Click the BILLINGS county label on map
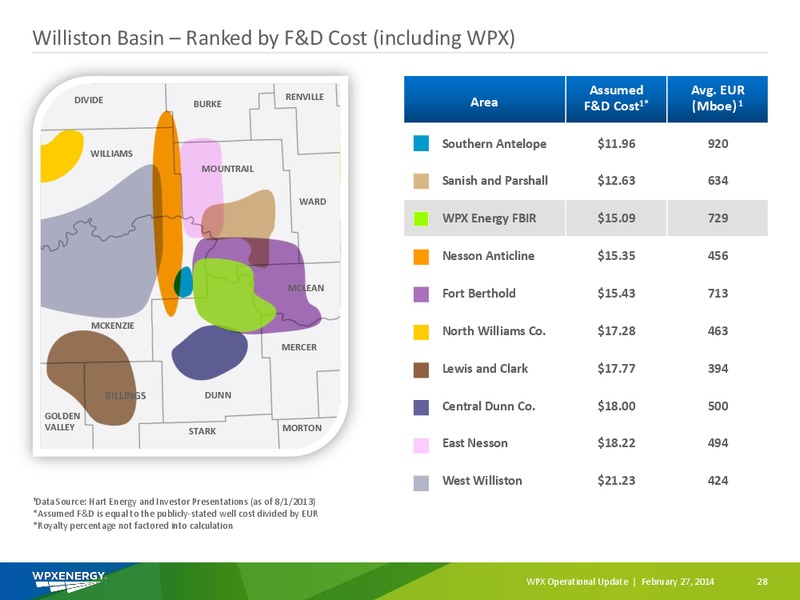This screenshot has width=800, height=600. pyautogui.click(x=125, y=396)
